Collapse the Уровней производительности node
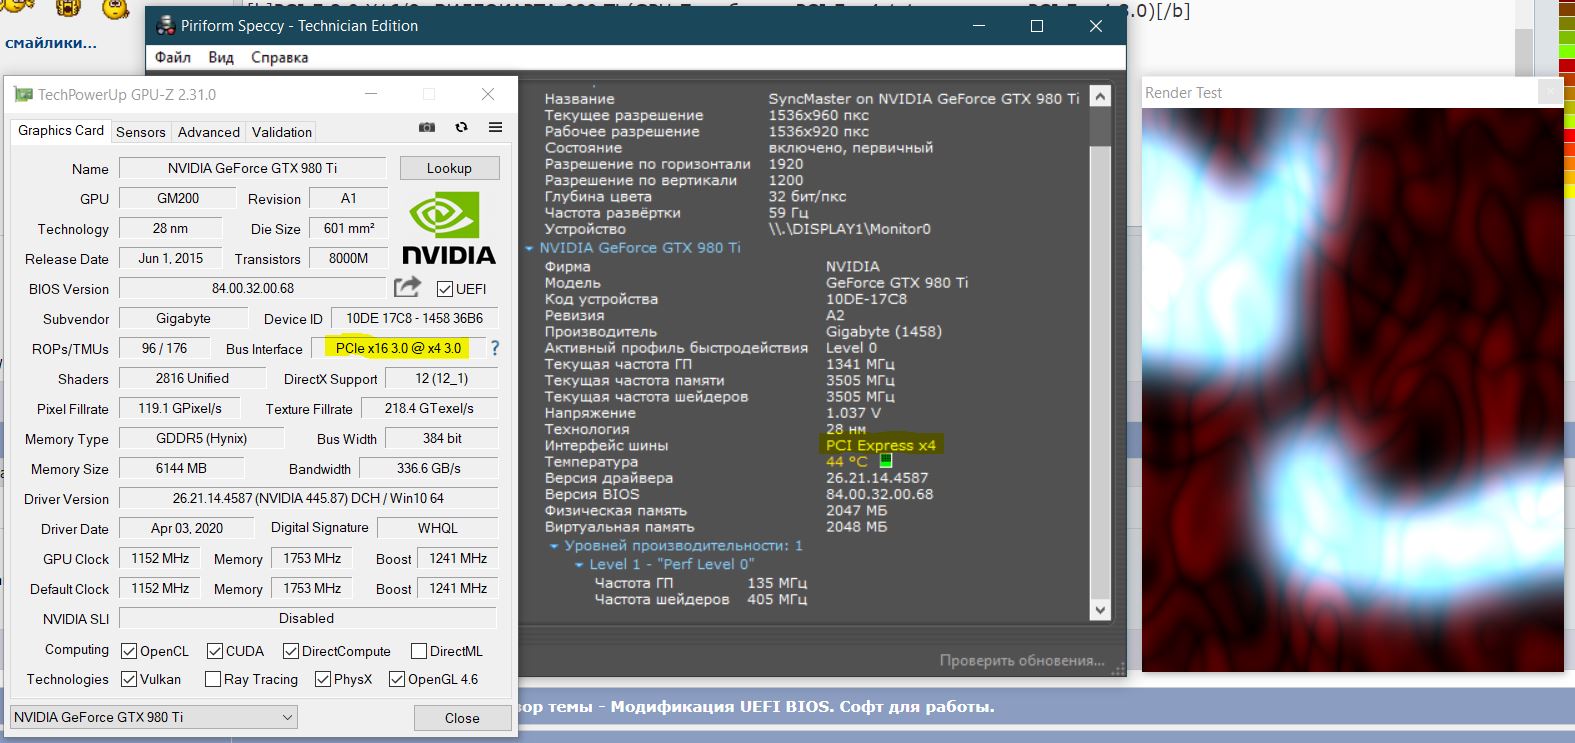 tap(554, 546)
